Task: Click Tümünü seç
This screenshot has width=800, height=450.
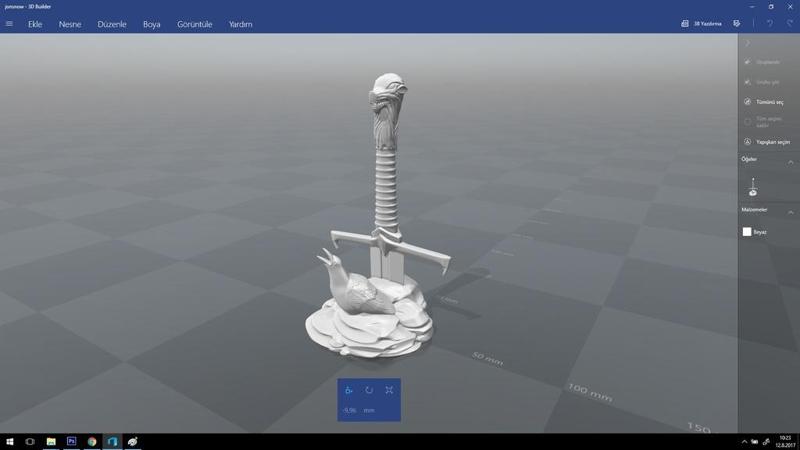Action: pyautogui.click(x=764, y=102)
